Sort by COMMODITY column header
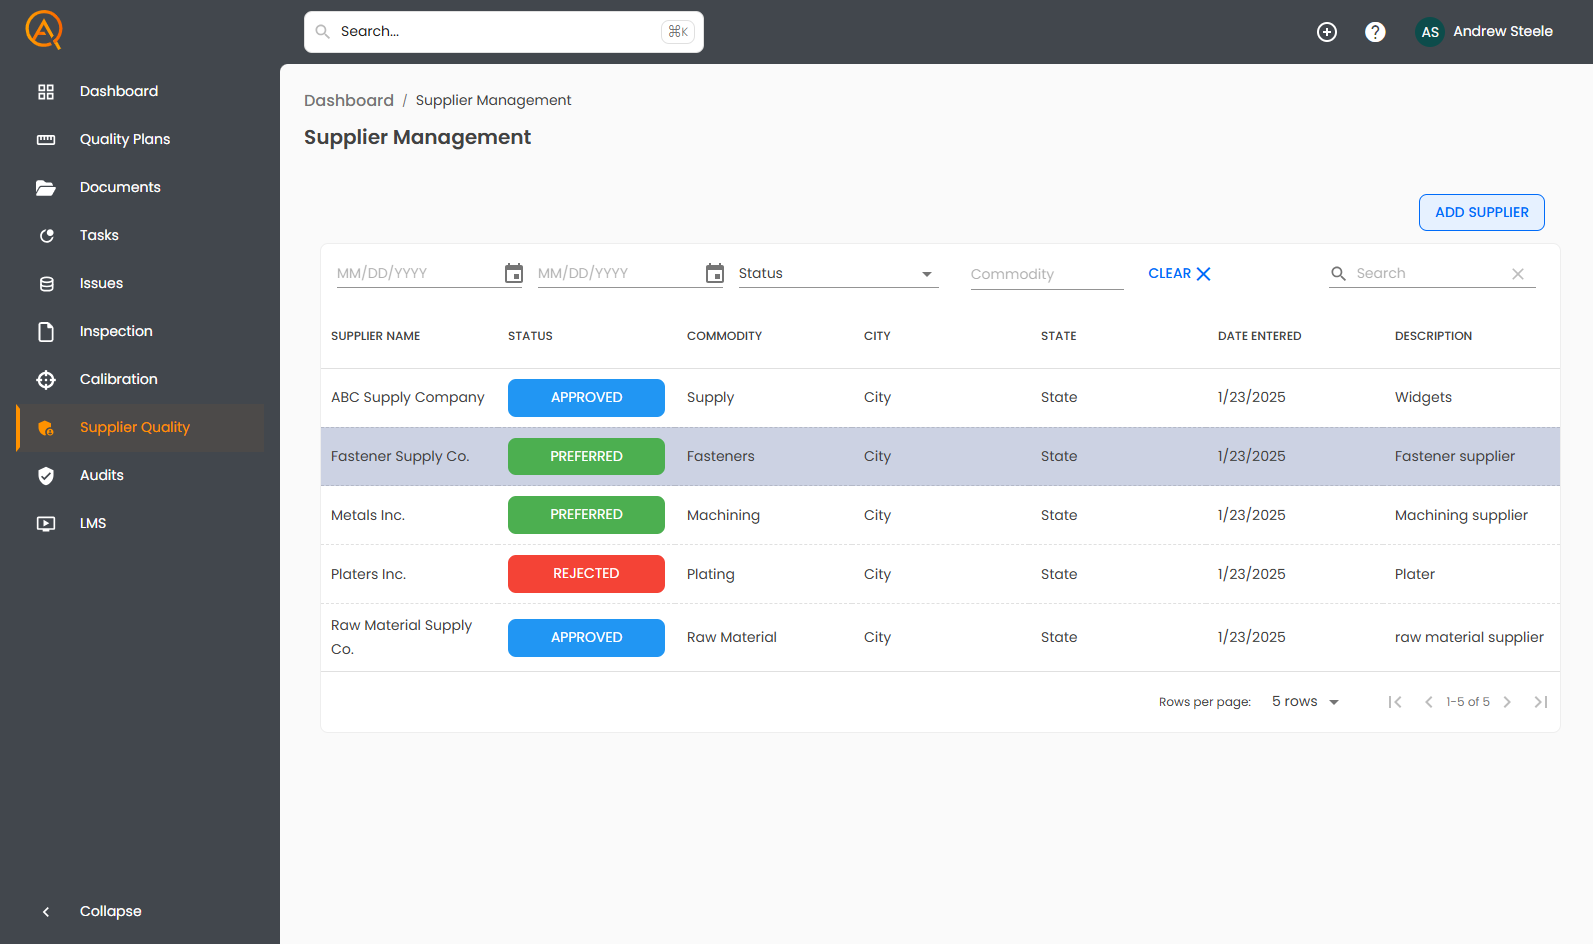1593x944 pixels. (x=724, y=337)
